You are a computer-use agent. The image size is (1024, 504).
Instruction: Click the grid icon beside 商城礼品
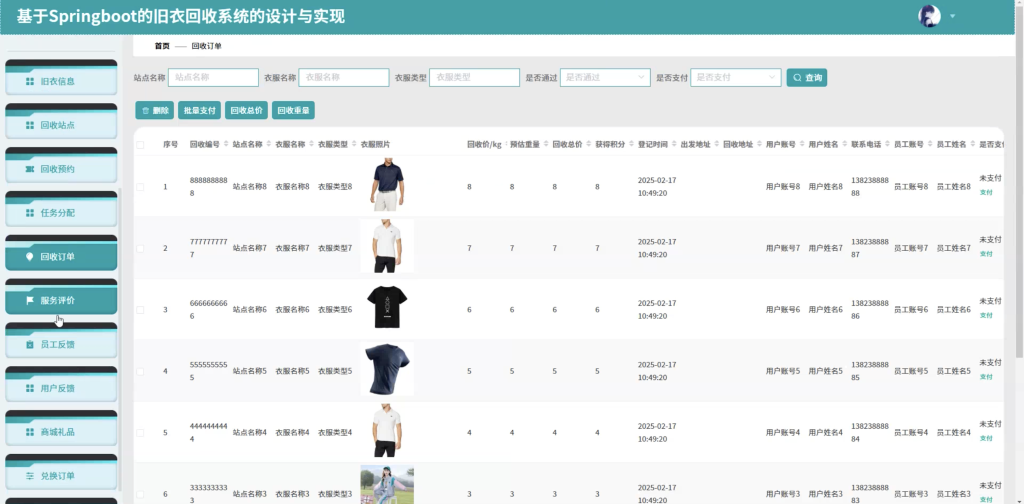29,432
